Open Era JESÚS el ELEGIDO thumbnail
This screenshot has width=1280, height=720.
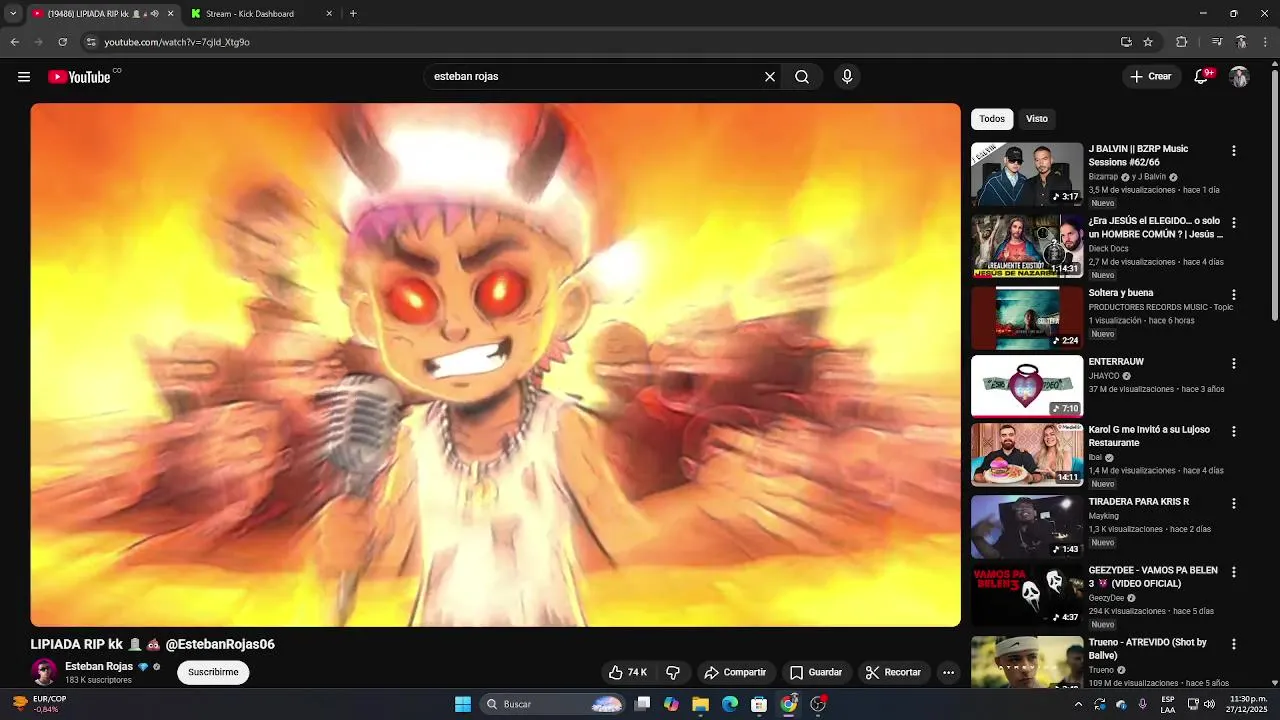(x=1027, y=246)
